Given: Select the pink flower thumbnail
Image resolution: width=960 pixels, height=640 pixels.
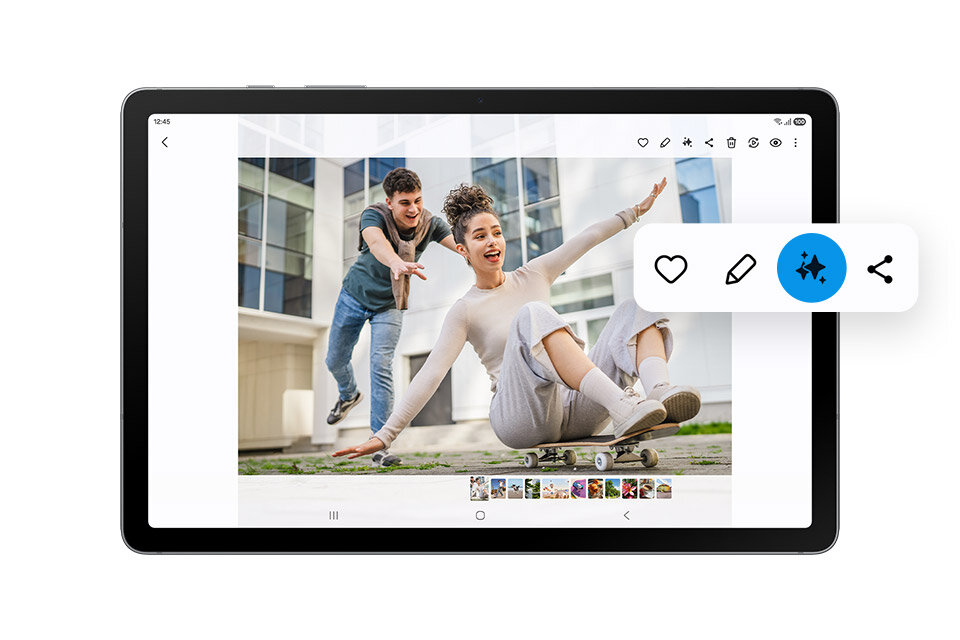Looking at the screenshot, I should [629, 488].
